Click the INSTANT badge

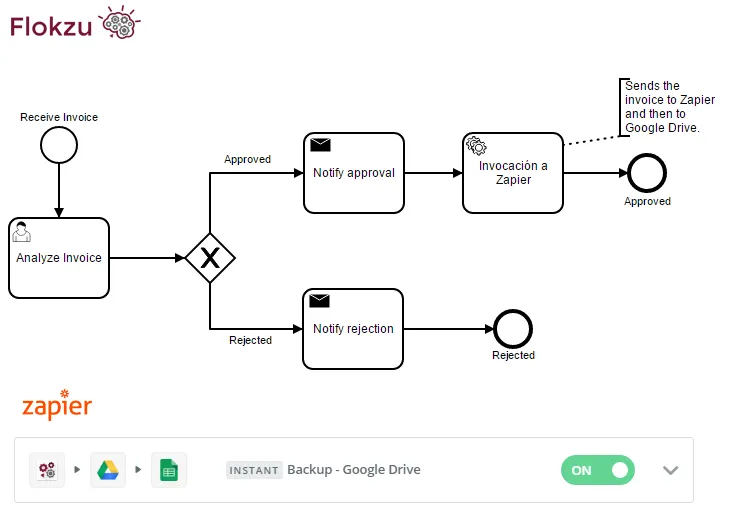click(254, 470)
